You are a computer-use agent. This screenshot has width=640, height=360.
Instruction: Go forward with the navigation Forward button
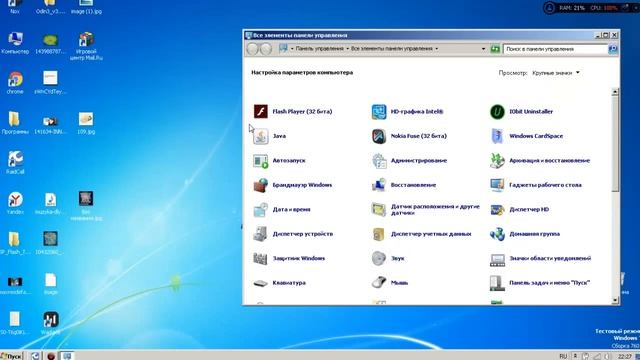click(266, 49)
